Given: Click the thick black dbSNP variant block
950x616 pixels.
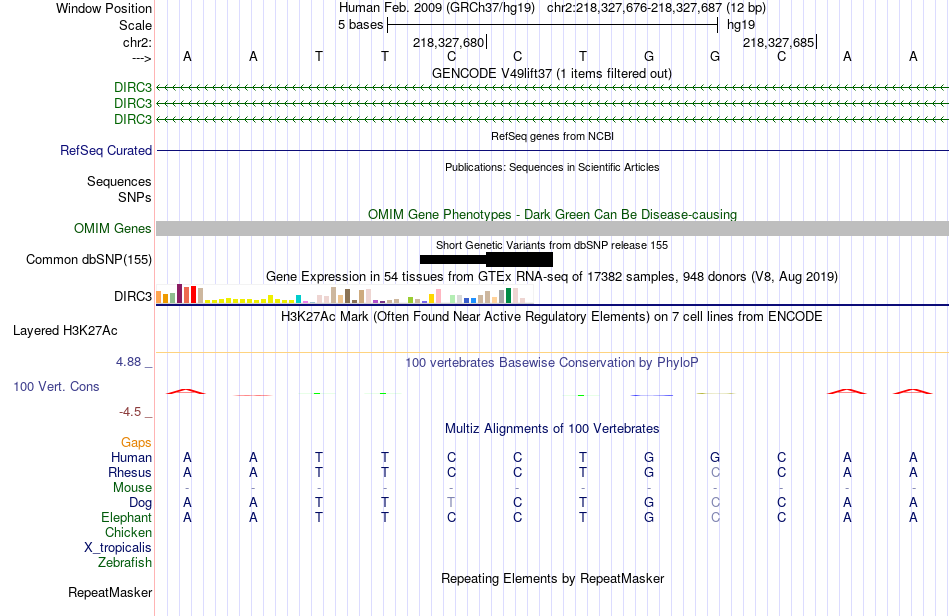Looking at the screenshot, I should [x=519, y=259].
